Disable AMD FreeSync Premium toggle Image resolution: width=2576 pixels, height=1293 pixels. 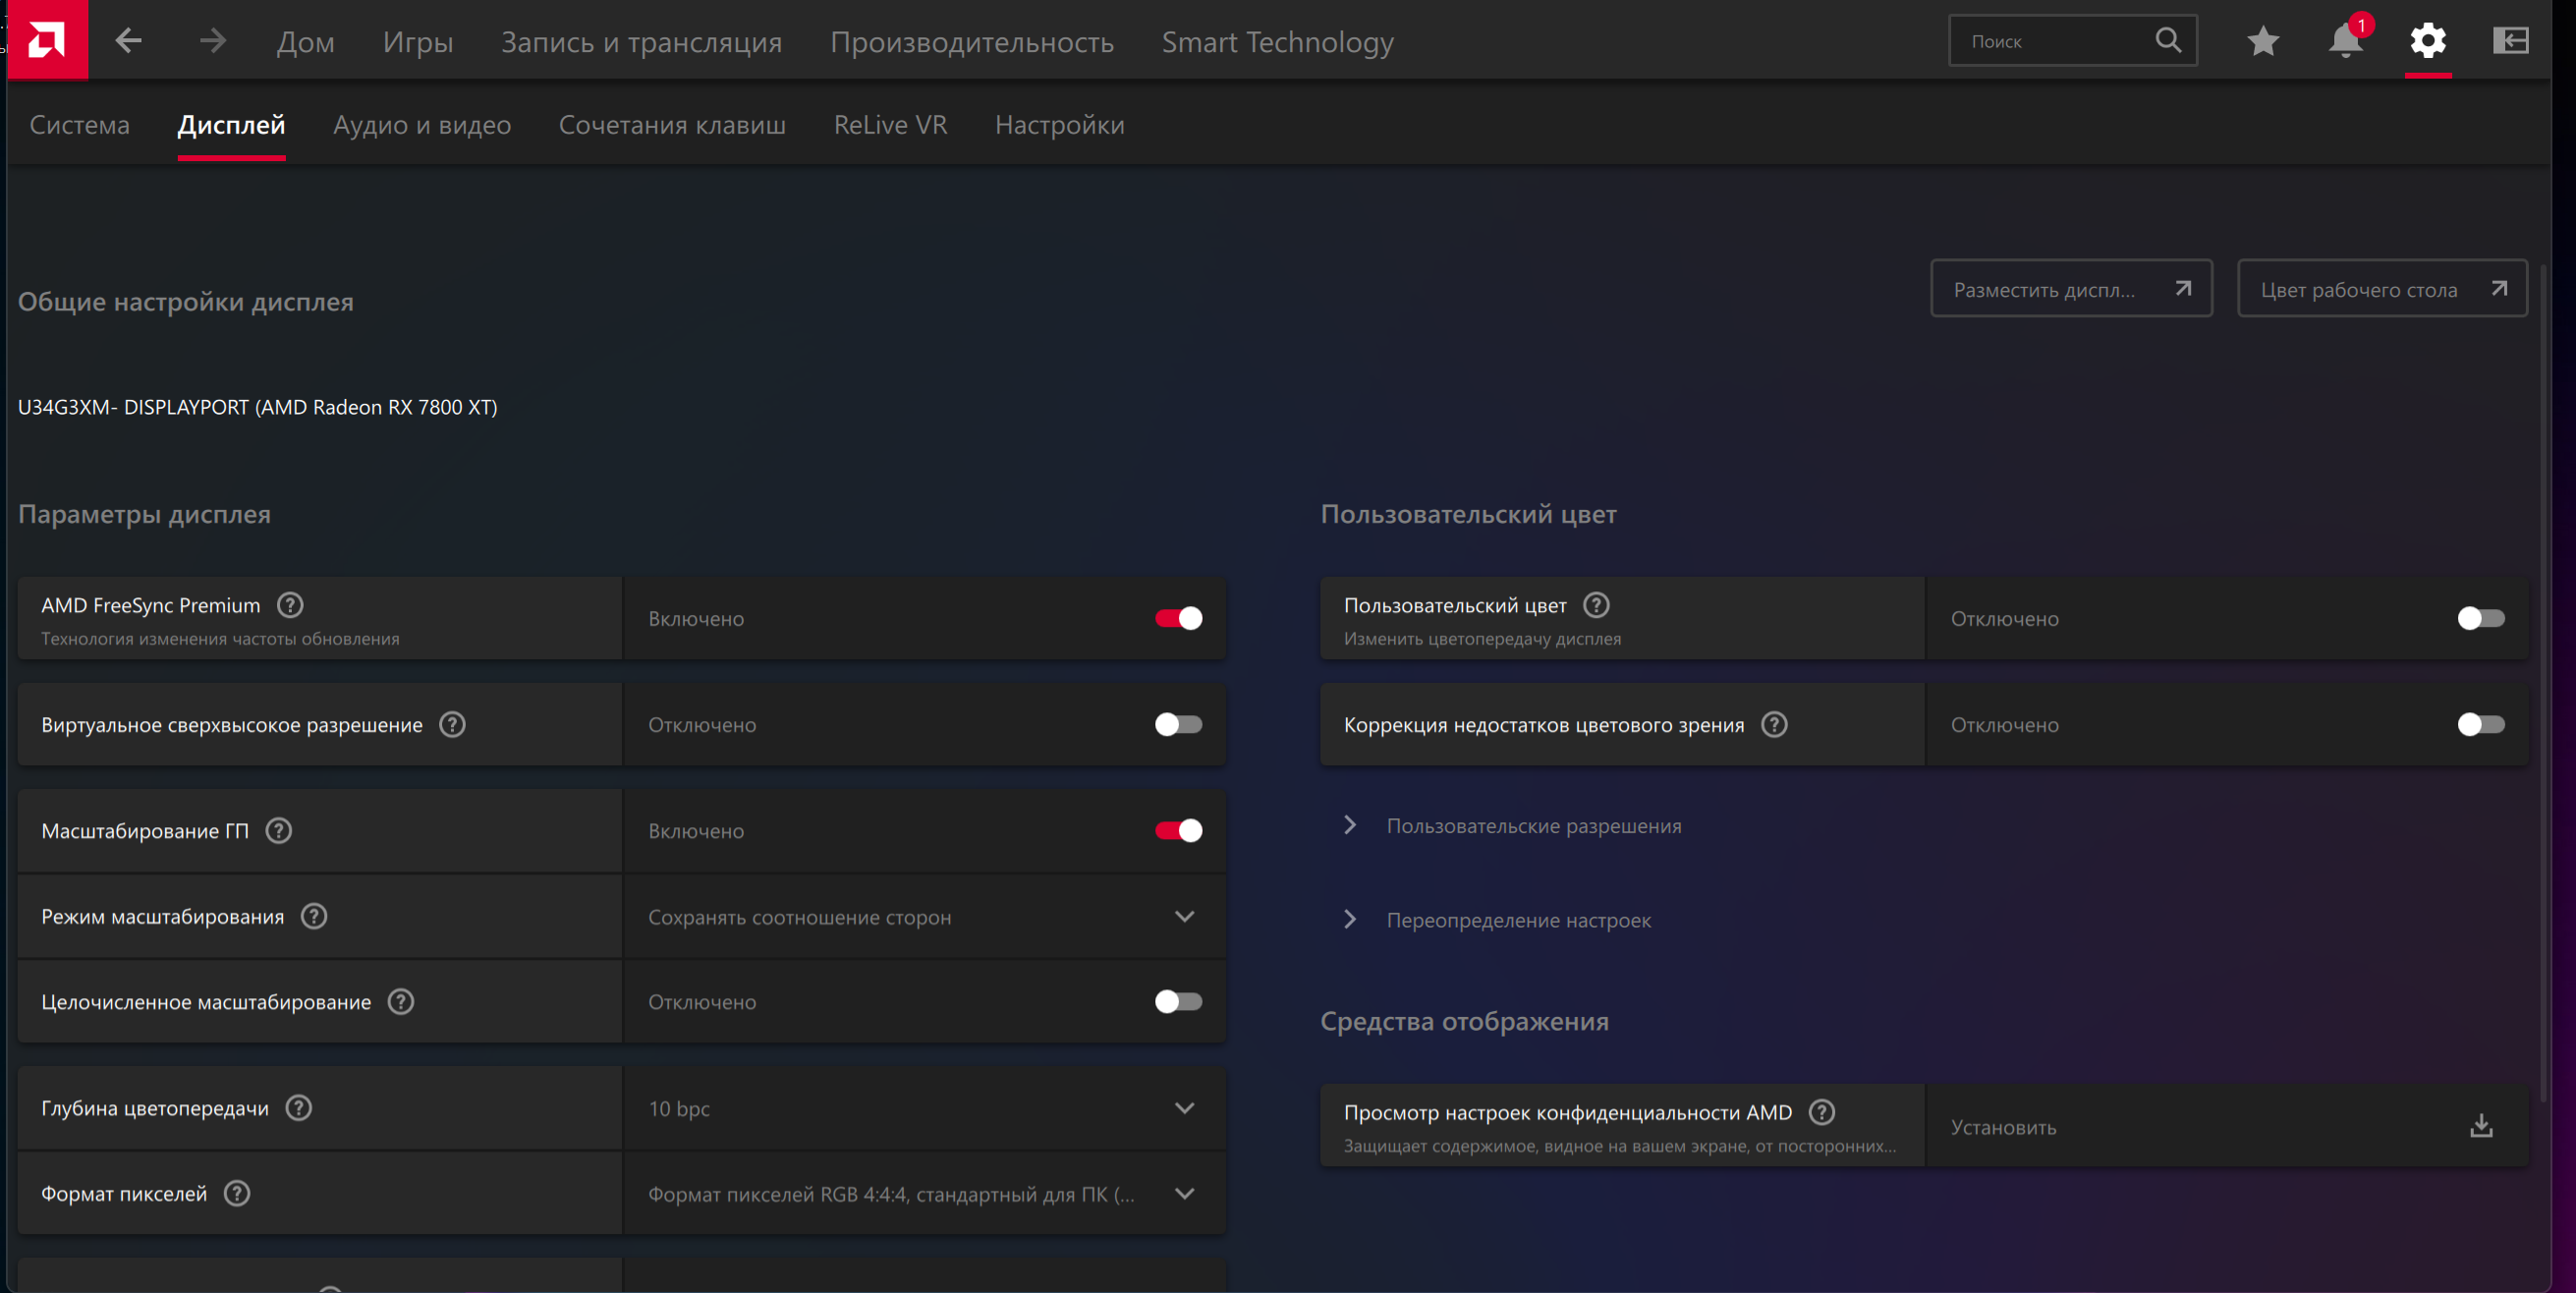[x=1178, y=618]
